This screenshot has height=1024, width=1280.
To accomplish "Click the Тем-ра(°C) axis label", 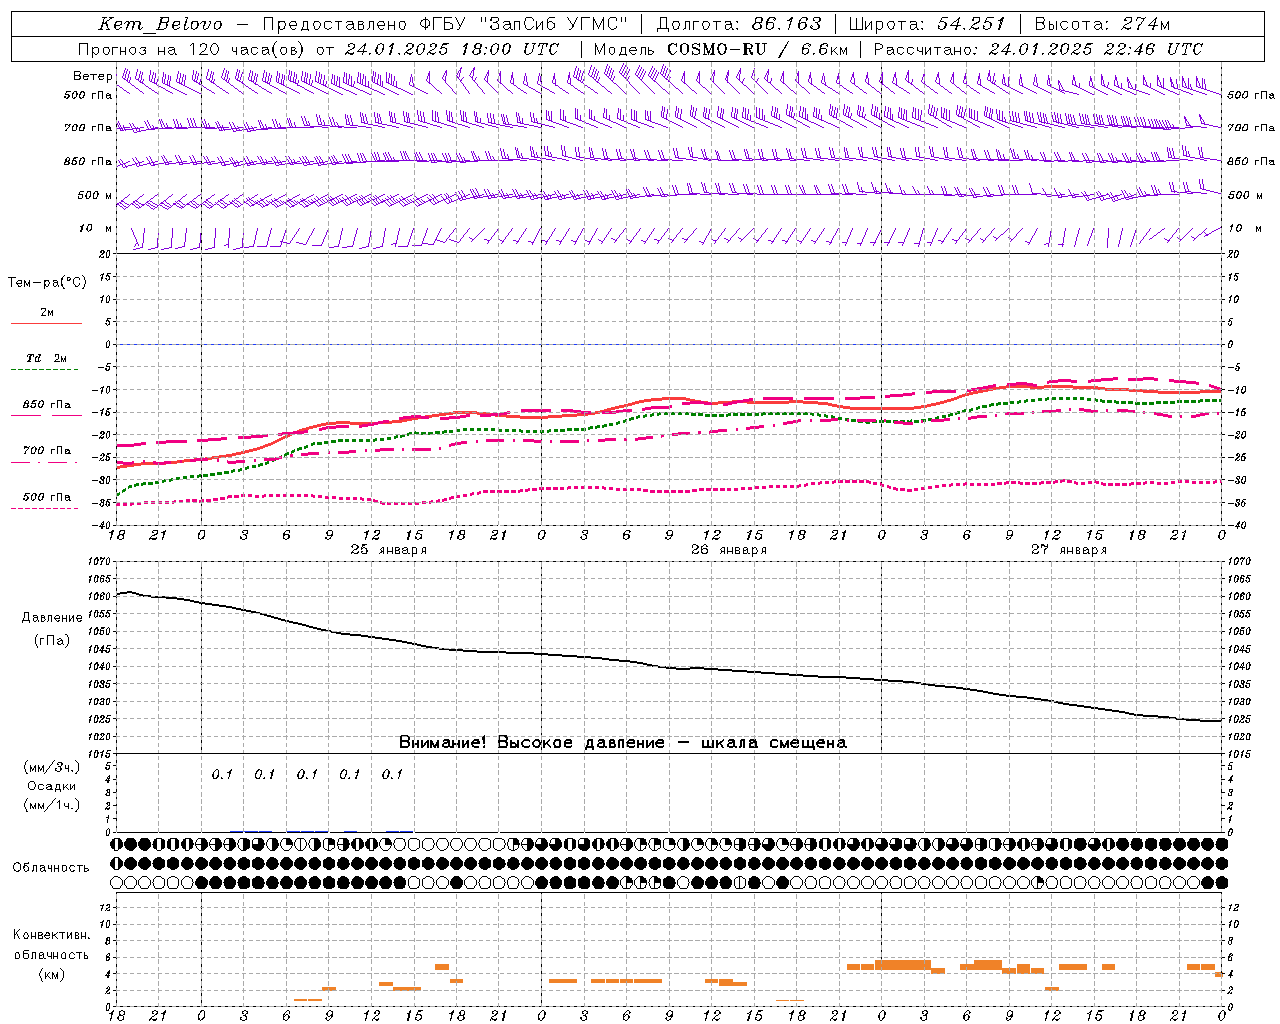I will tap(47, 283).
